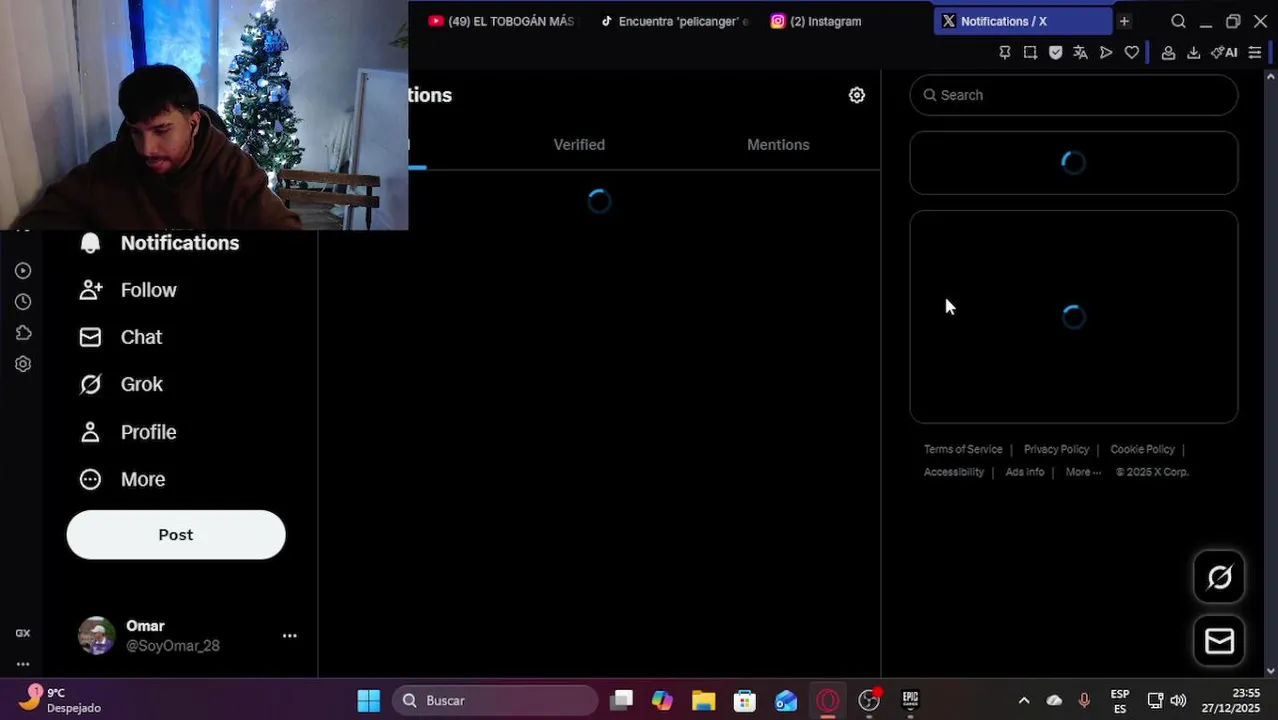Screen dimensions: 1278x720
Task: Click the X Search field
Action: coord(1074,95)
